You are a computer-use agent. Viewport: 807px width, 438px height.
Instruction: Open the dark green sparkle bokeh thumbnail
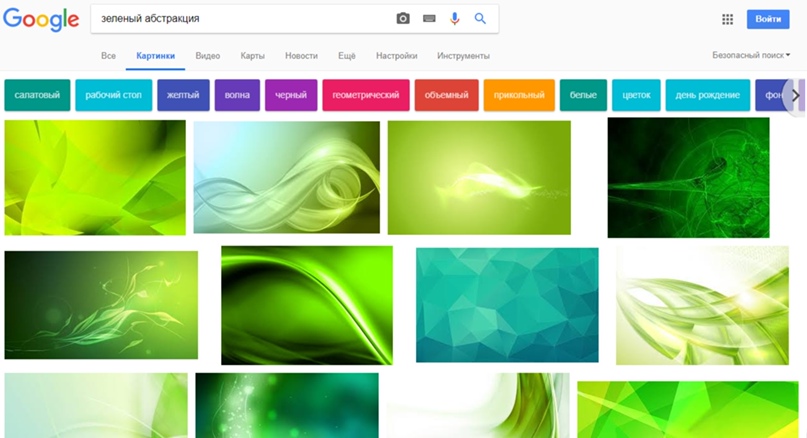click(287, 406)
